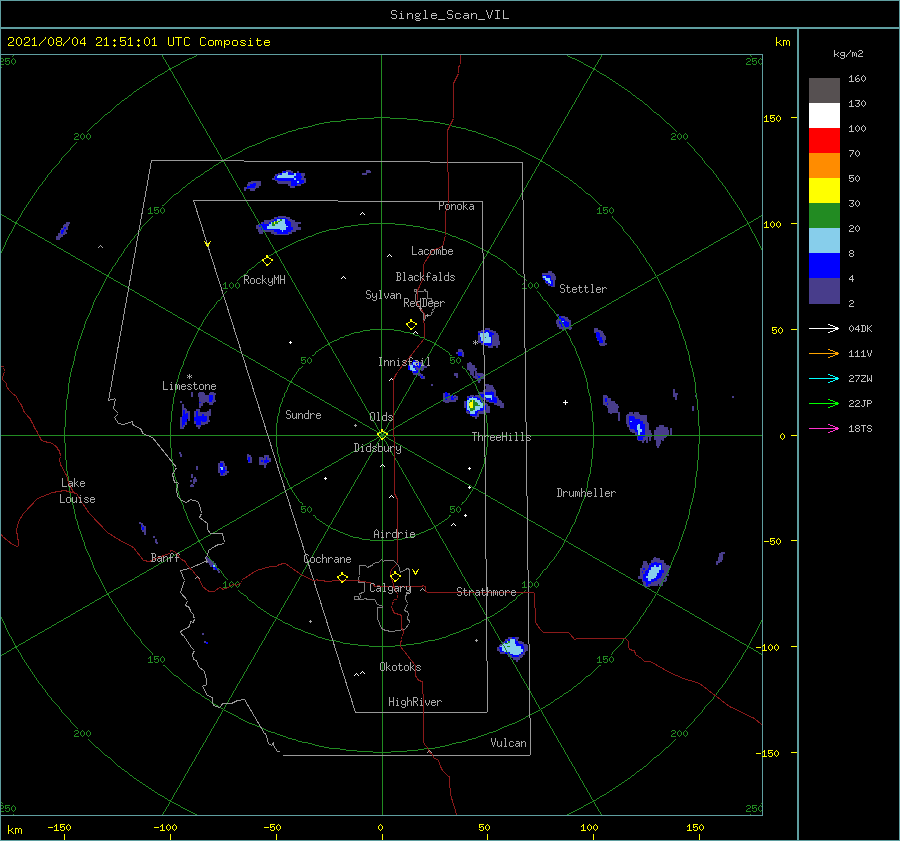Click the magenta 18TS arrow icon
Screen dimensions: 900x841
(824, 428)
